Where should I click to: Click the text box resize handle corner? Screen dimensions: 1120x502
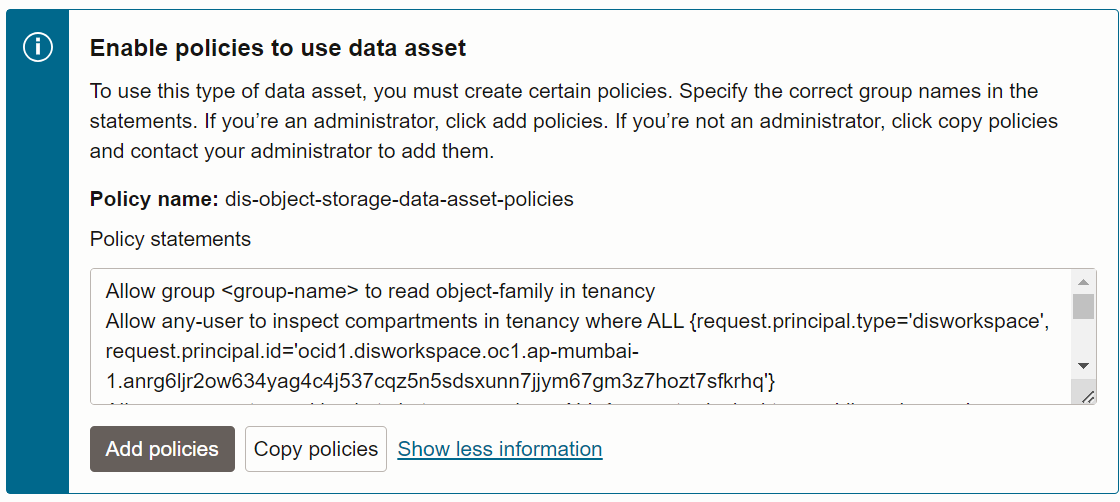click(1087, 396)
